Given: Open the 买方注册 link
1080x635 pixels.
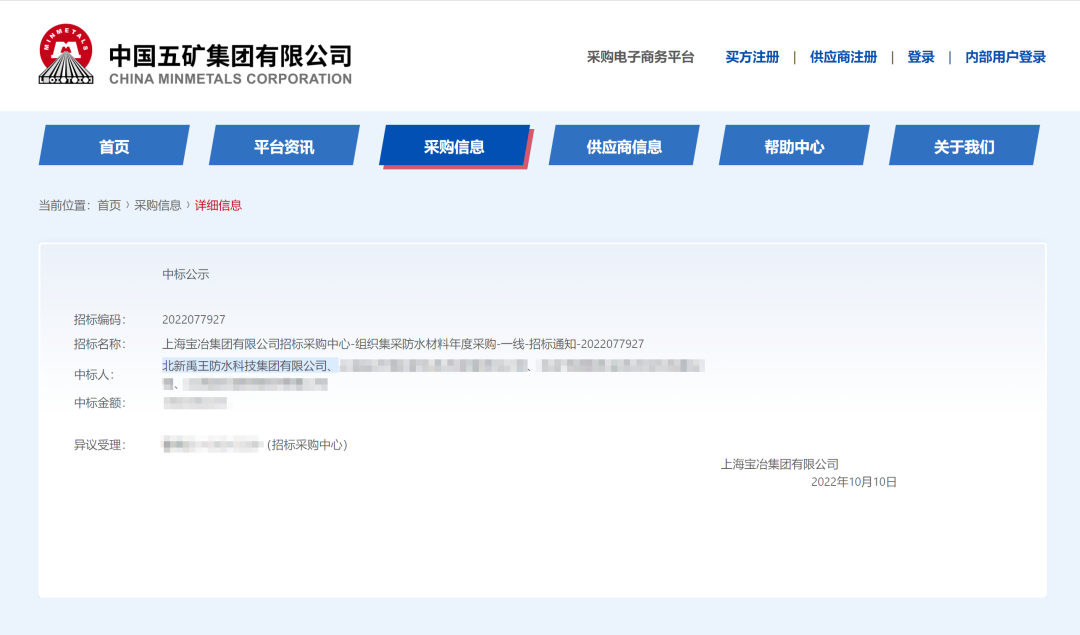Looking at the screenshot, I should click(752, 57).
